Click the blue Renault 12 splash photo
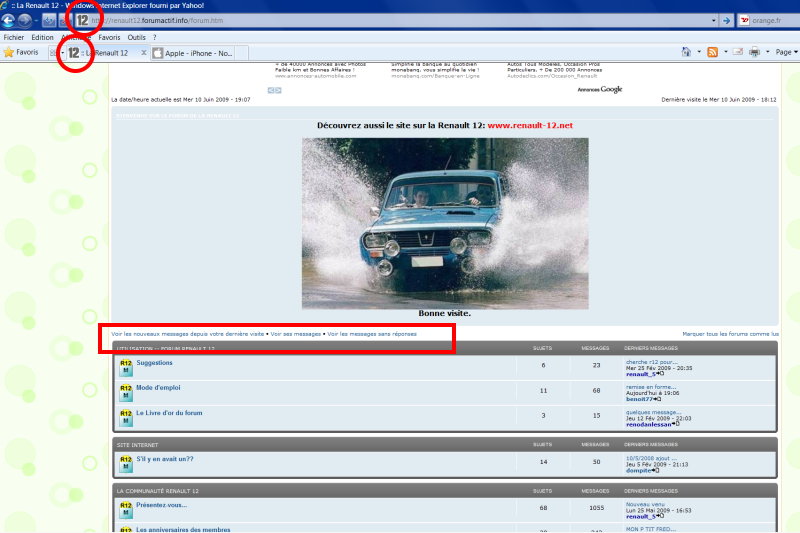The width and height of the screenshot is (800, 533). pos(445,223)
